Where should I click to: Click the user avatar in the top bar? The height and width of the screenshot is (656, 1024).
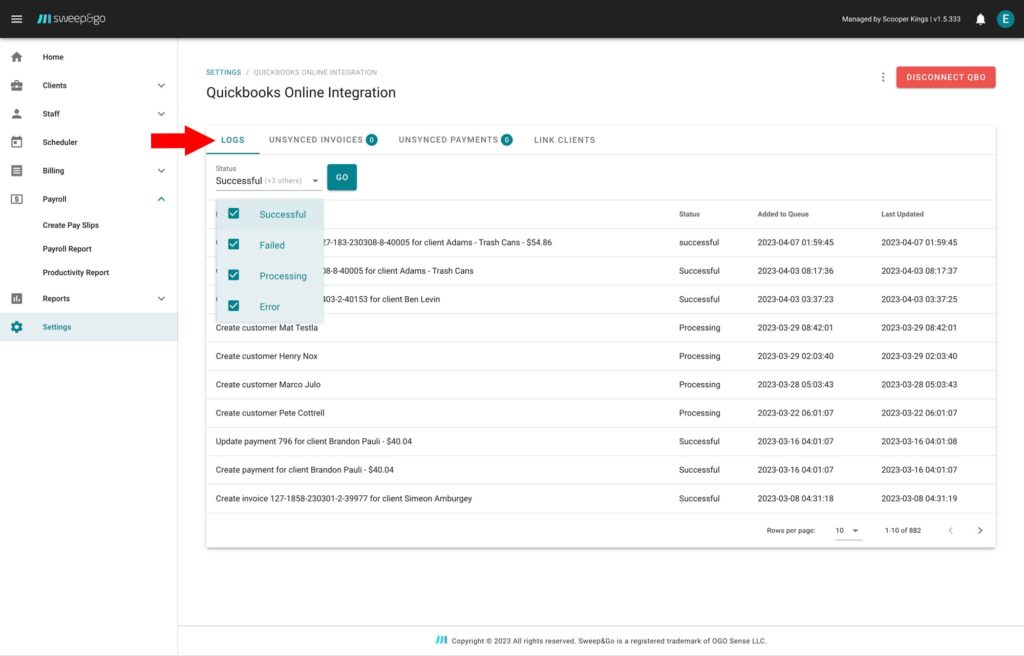click(1005, 18)
